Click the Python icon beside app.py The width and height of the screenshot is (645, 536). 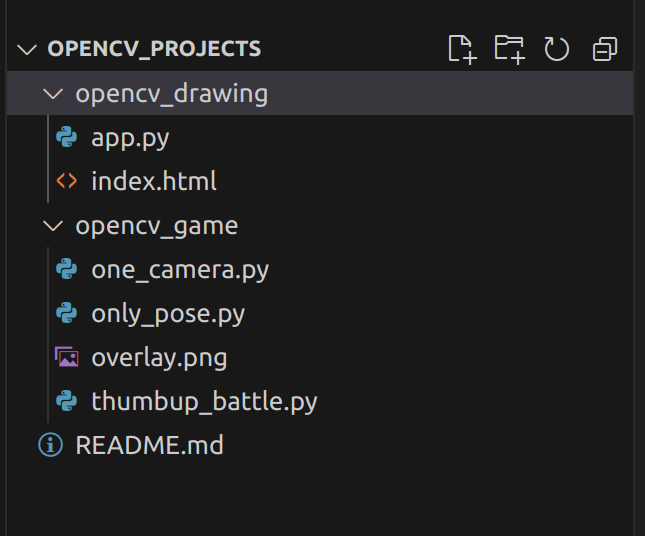click(x=67, y=137)
